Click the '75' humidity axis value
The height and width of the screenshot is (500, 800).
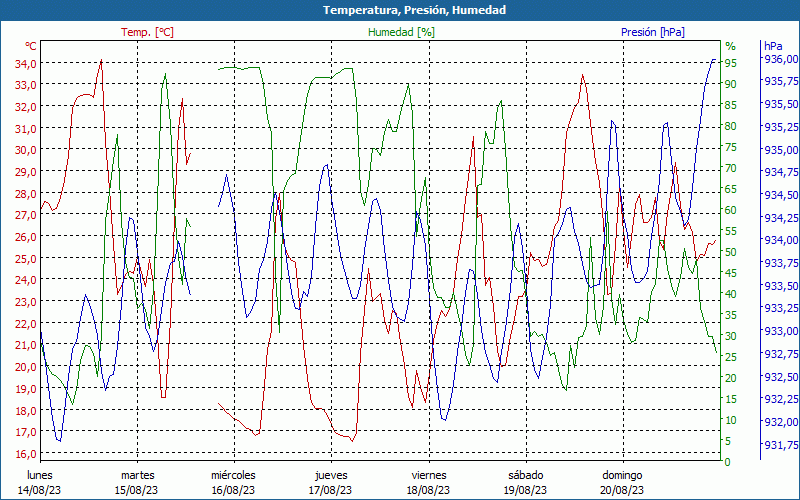coord(731,147)
